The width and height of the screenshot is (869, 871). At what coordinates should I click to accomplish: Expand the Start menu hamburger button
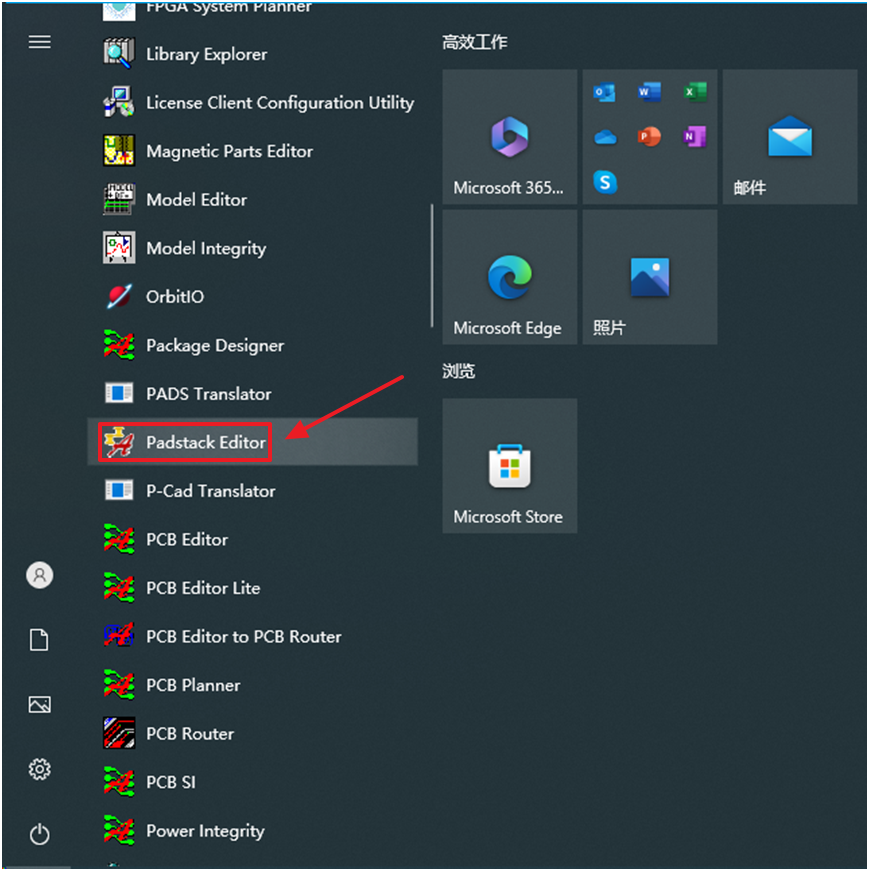(40, 42)
